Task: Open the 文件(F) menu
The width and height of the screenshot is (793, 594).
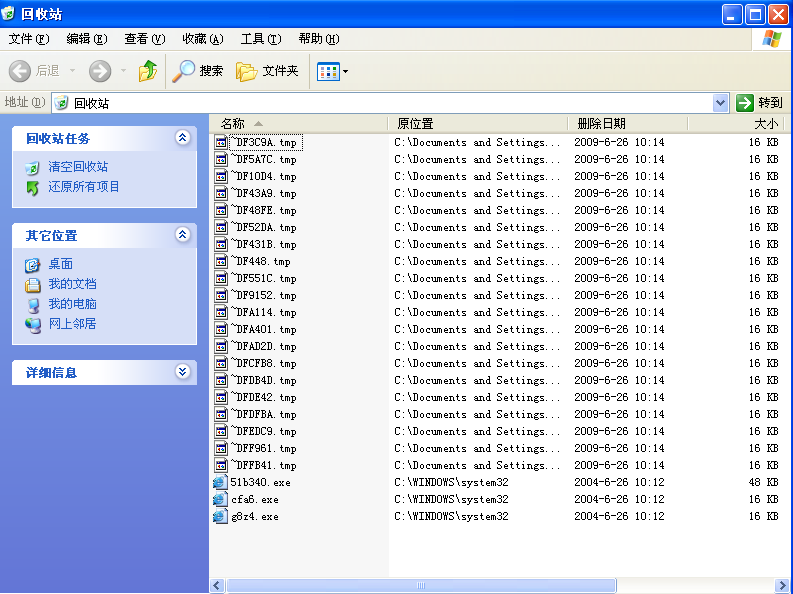Action: pos(29,39)
